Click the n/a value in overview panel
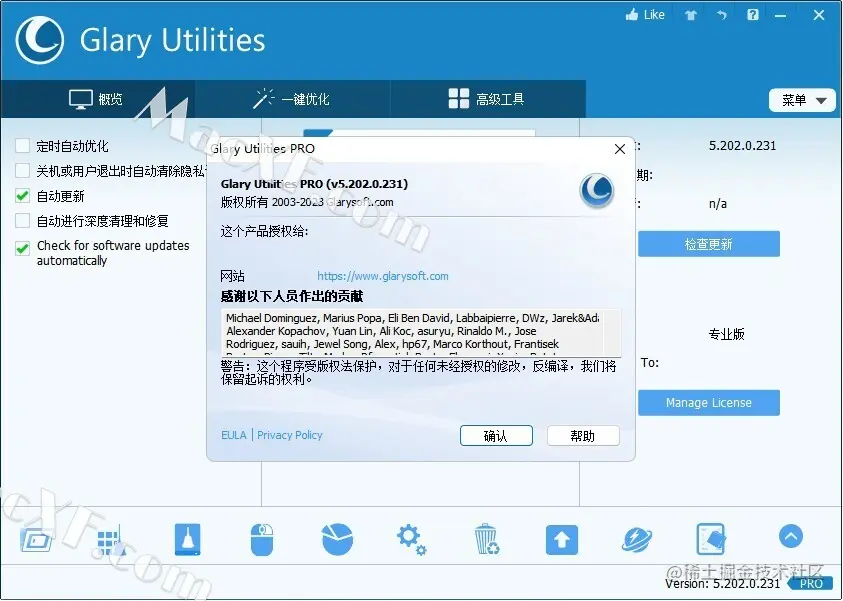The height and width of the screenshot is (601, 843). (x=718, y=204)
